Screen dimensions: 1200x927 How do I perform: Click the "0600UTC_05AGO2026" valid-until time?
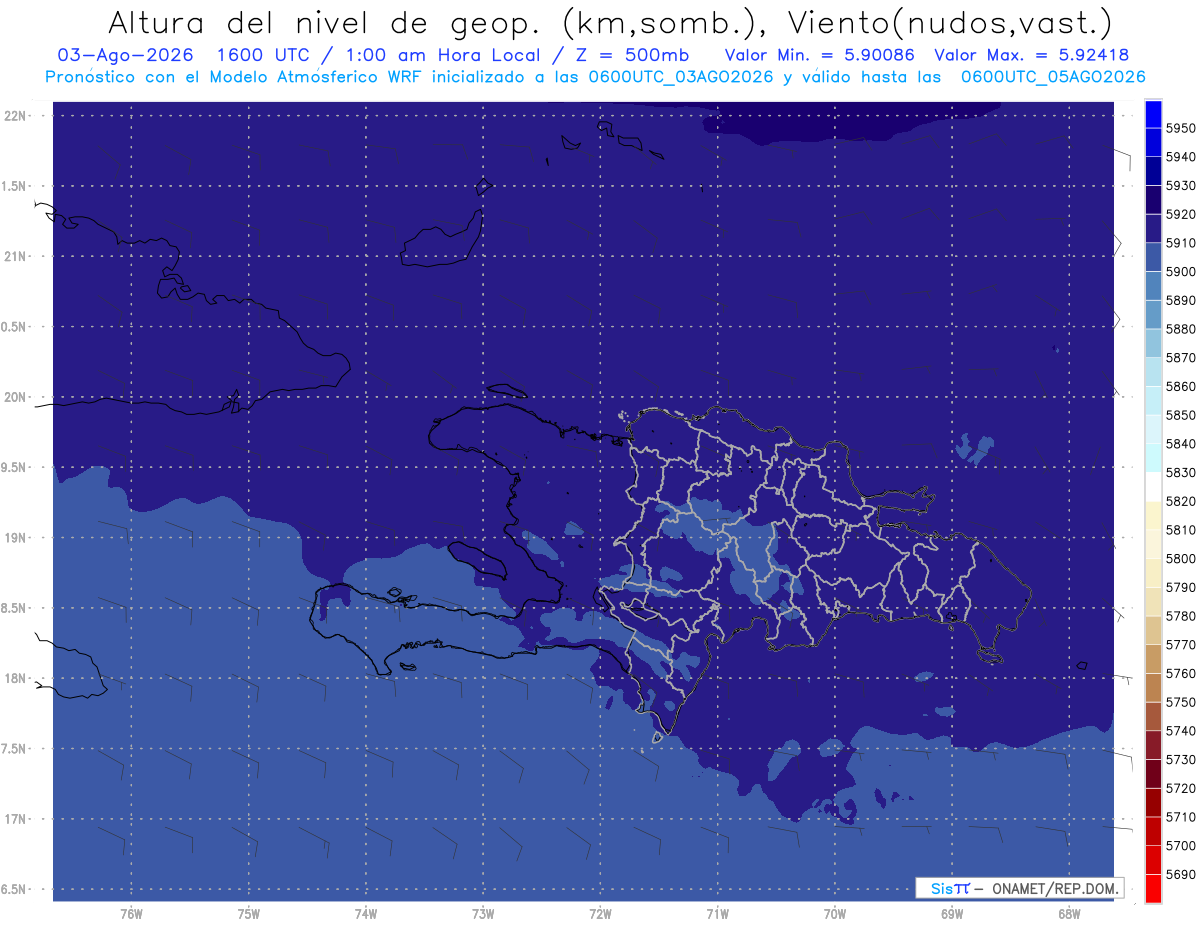(x=1053, y=77)
